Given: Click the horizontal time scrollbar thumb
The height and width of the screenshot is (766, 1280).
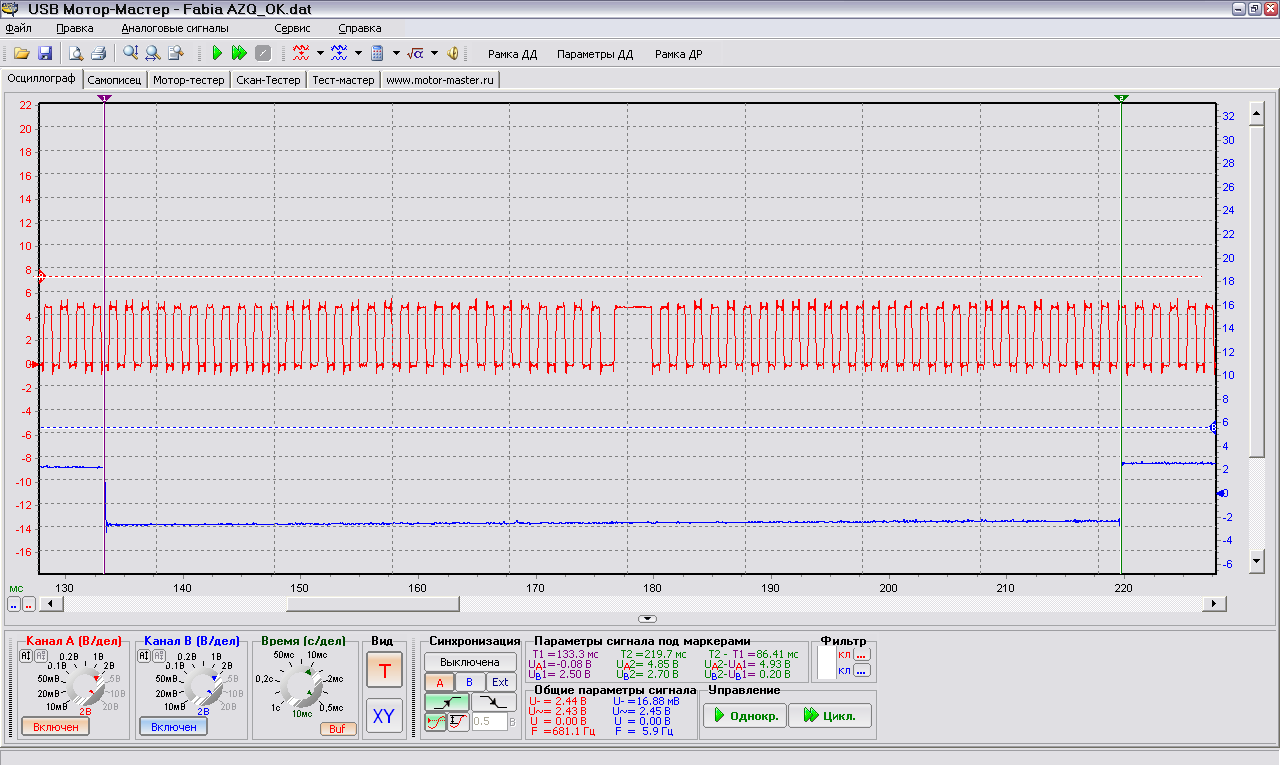Looking at the screenshot, I should pos(372,604).
